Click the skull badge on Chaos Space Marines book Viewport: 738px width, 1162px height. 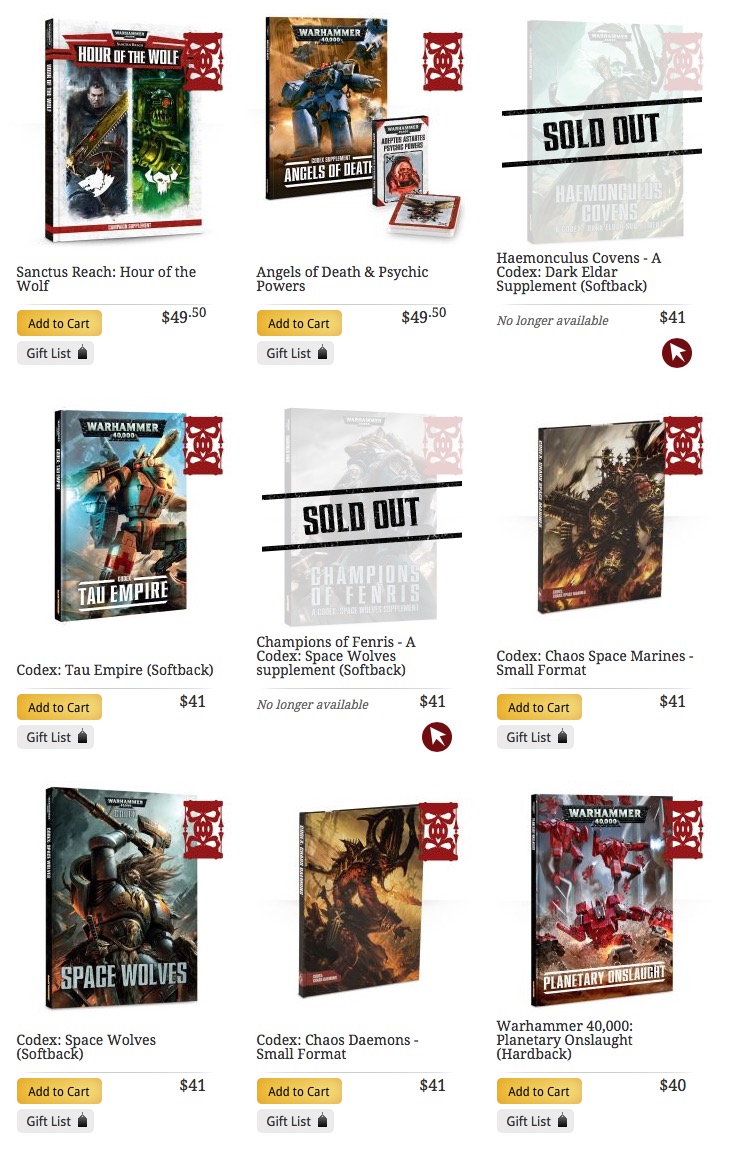click(682, 445)
